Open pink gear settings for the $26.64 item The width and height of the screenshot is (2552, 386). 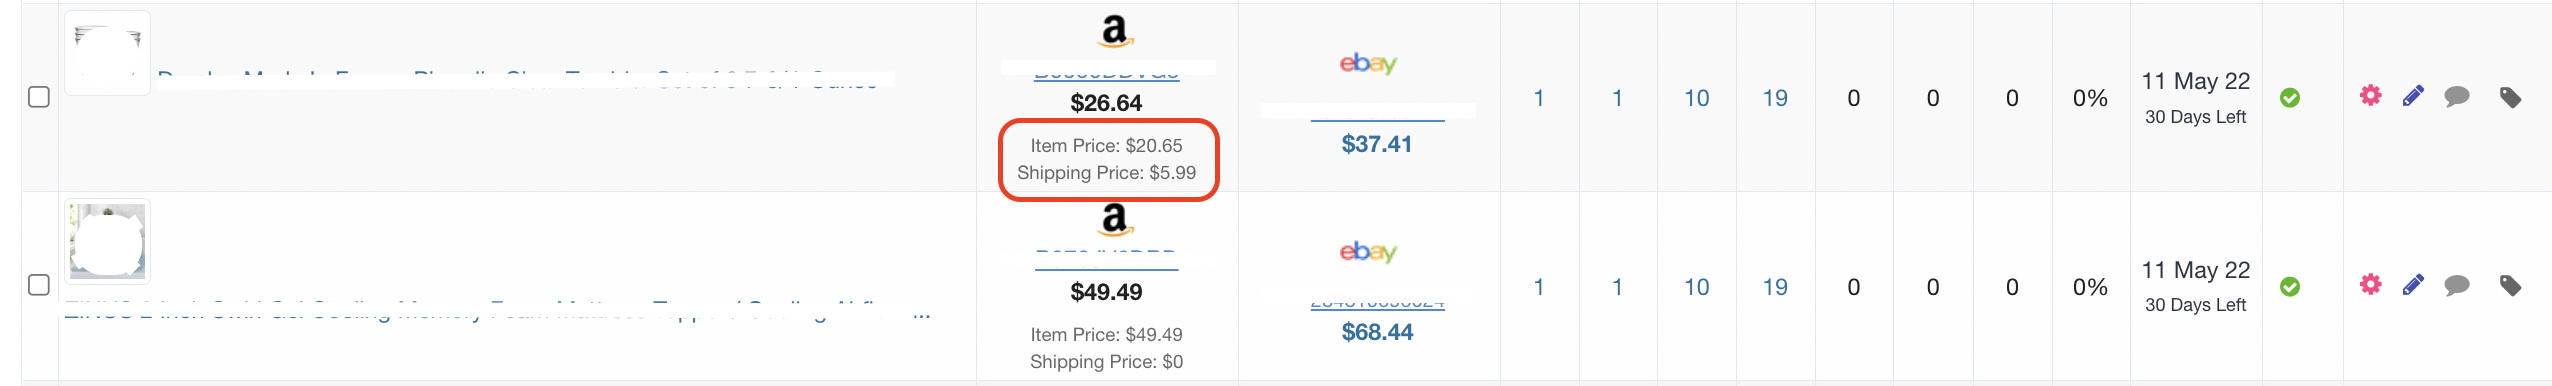2370,96
